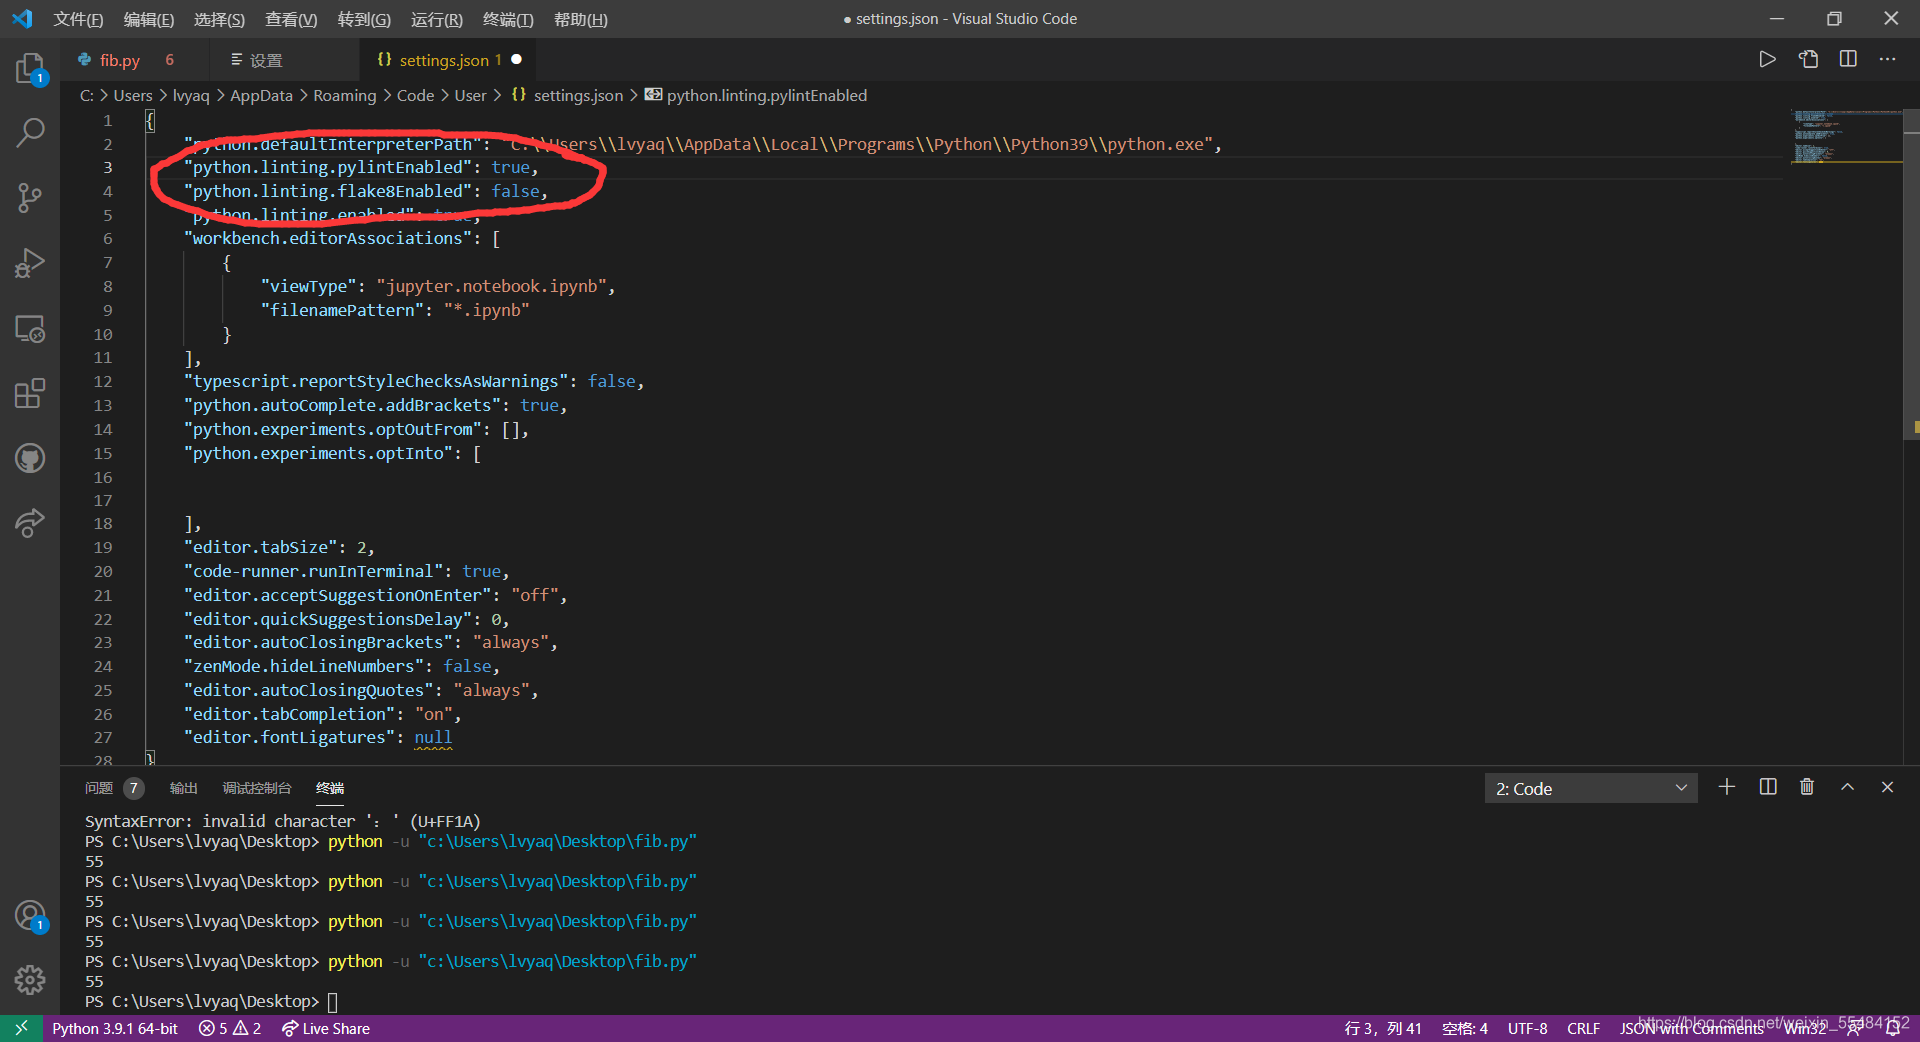
Task: Open the 帮助(H) menu
Action: click(580, 19)
